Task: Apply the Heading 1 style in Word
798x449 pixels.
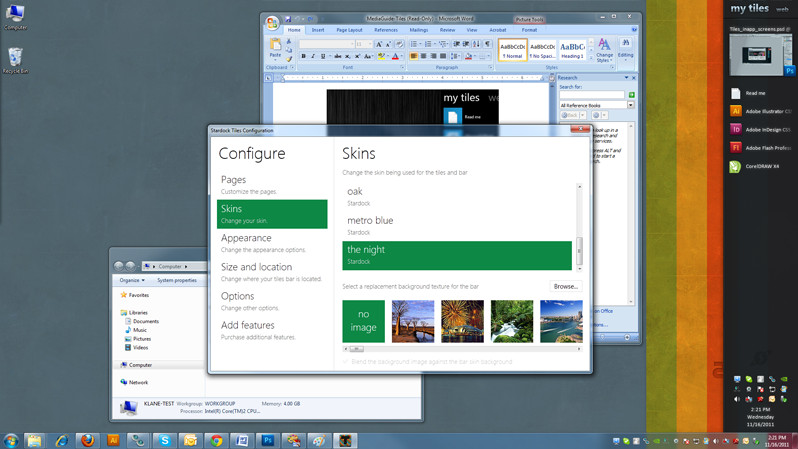Action: tap(572, 50)
